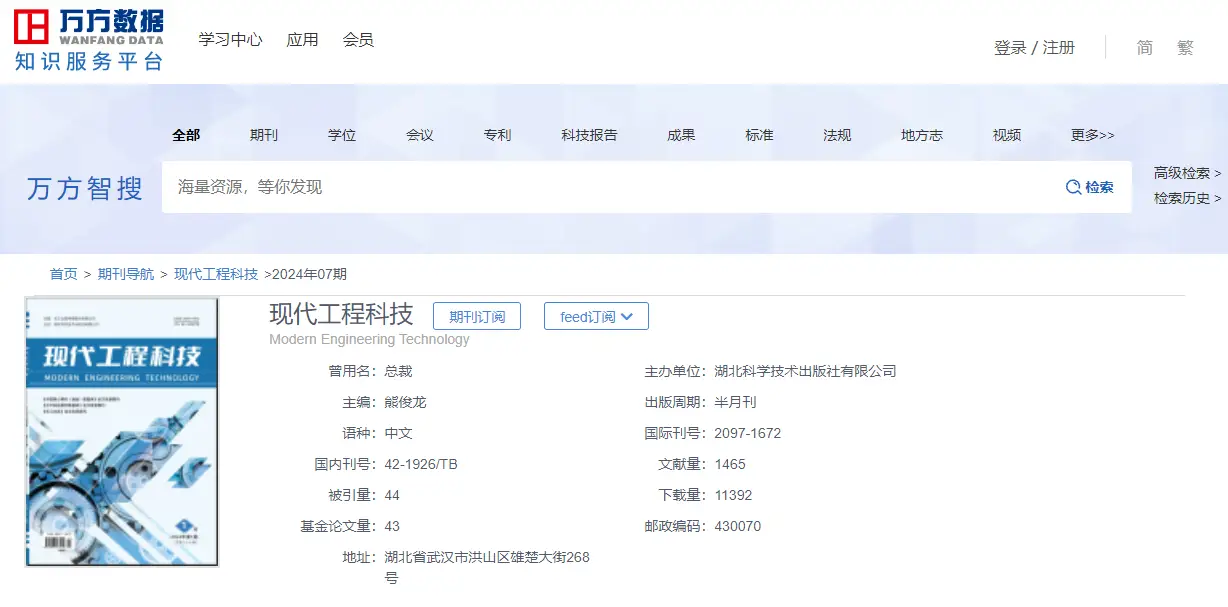Viewport: 1228px width, 607px height.
Task: Click the magnifier 检索 search button
Action: (x=1090, y=187)
